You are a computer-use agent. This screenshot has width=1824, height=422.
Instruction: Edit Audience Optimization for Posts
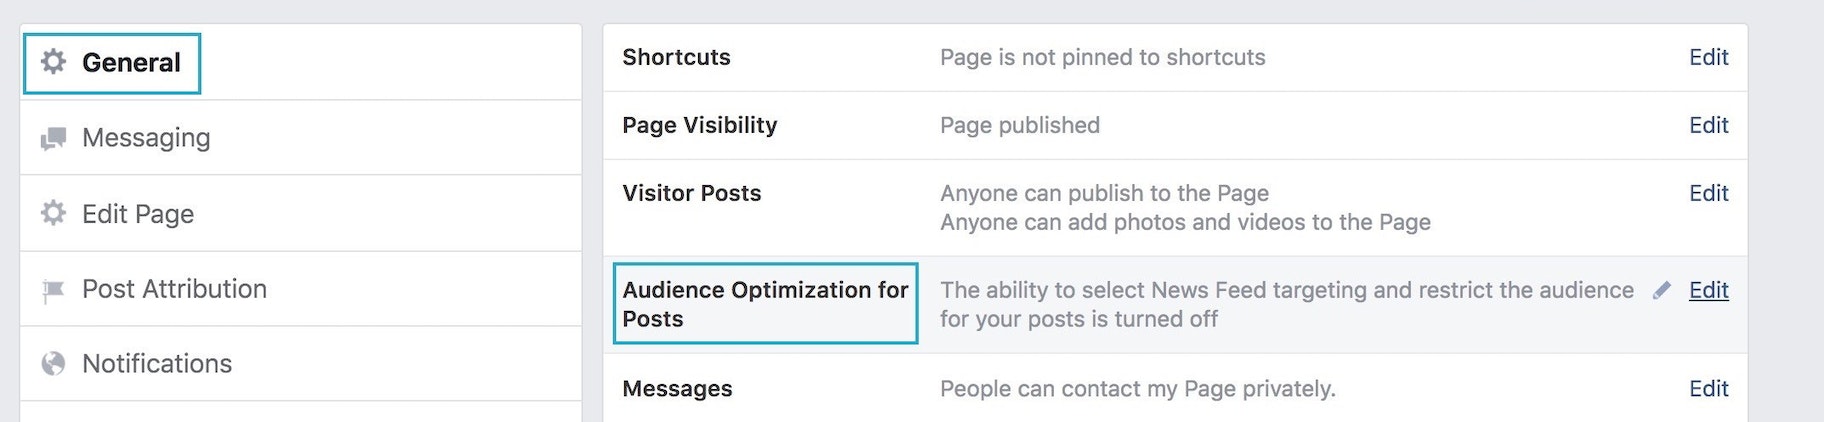[1708, 290]
